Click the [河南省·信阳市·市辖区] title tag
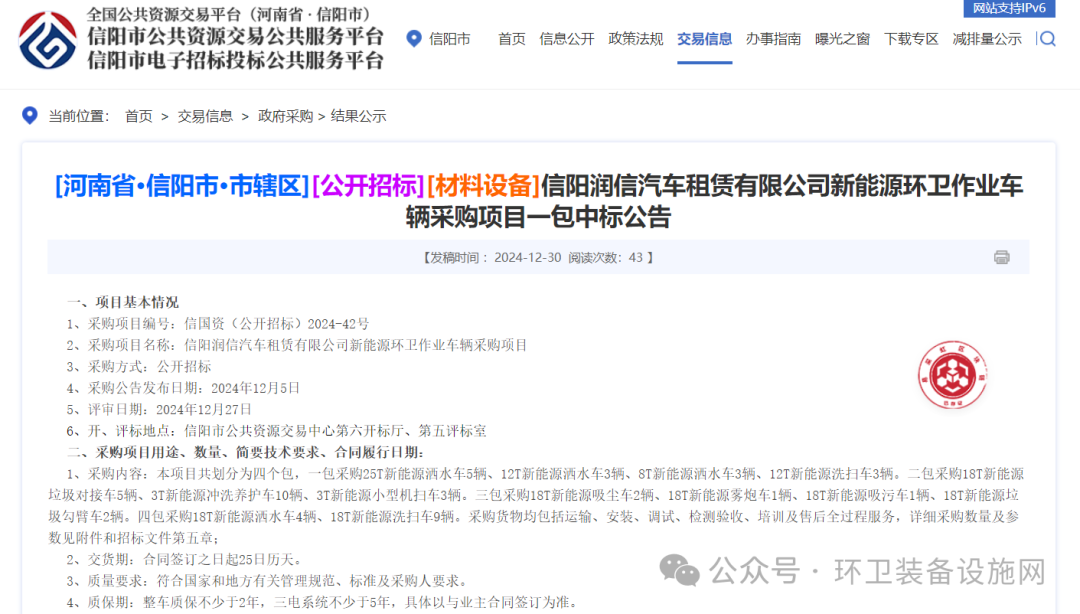The image size is (1080, 614). pyautogui.click(x=183, y=185)
